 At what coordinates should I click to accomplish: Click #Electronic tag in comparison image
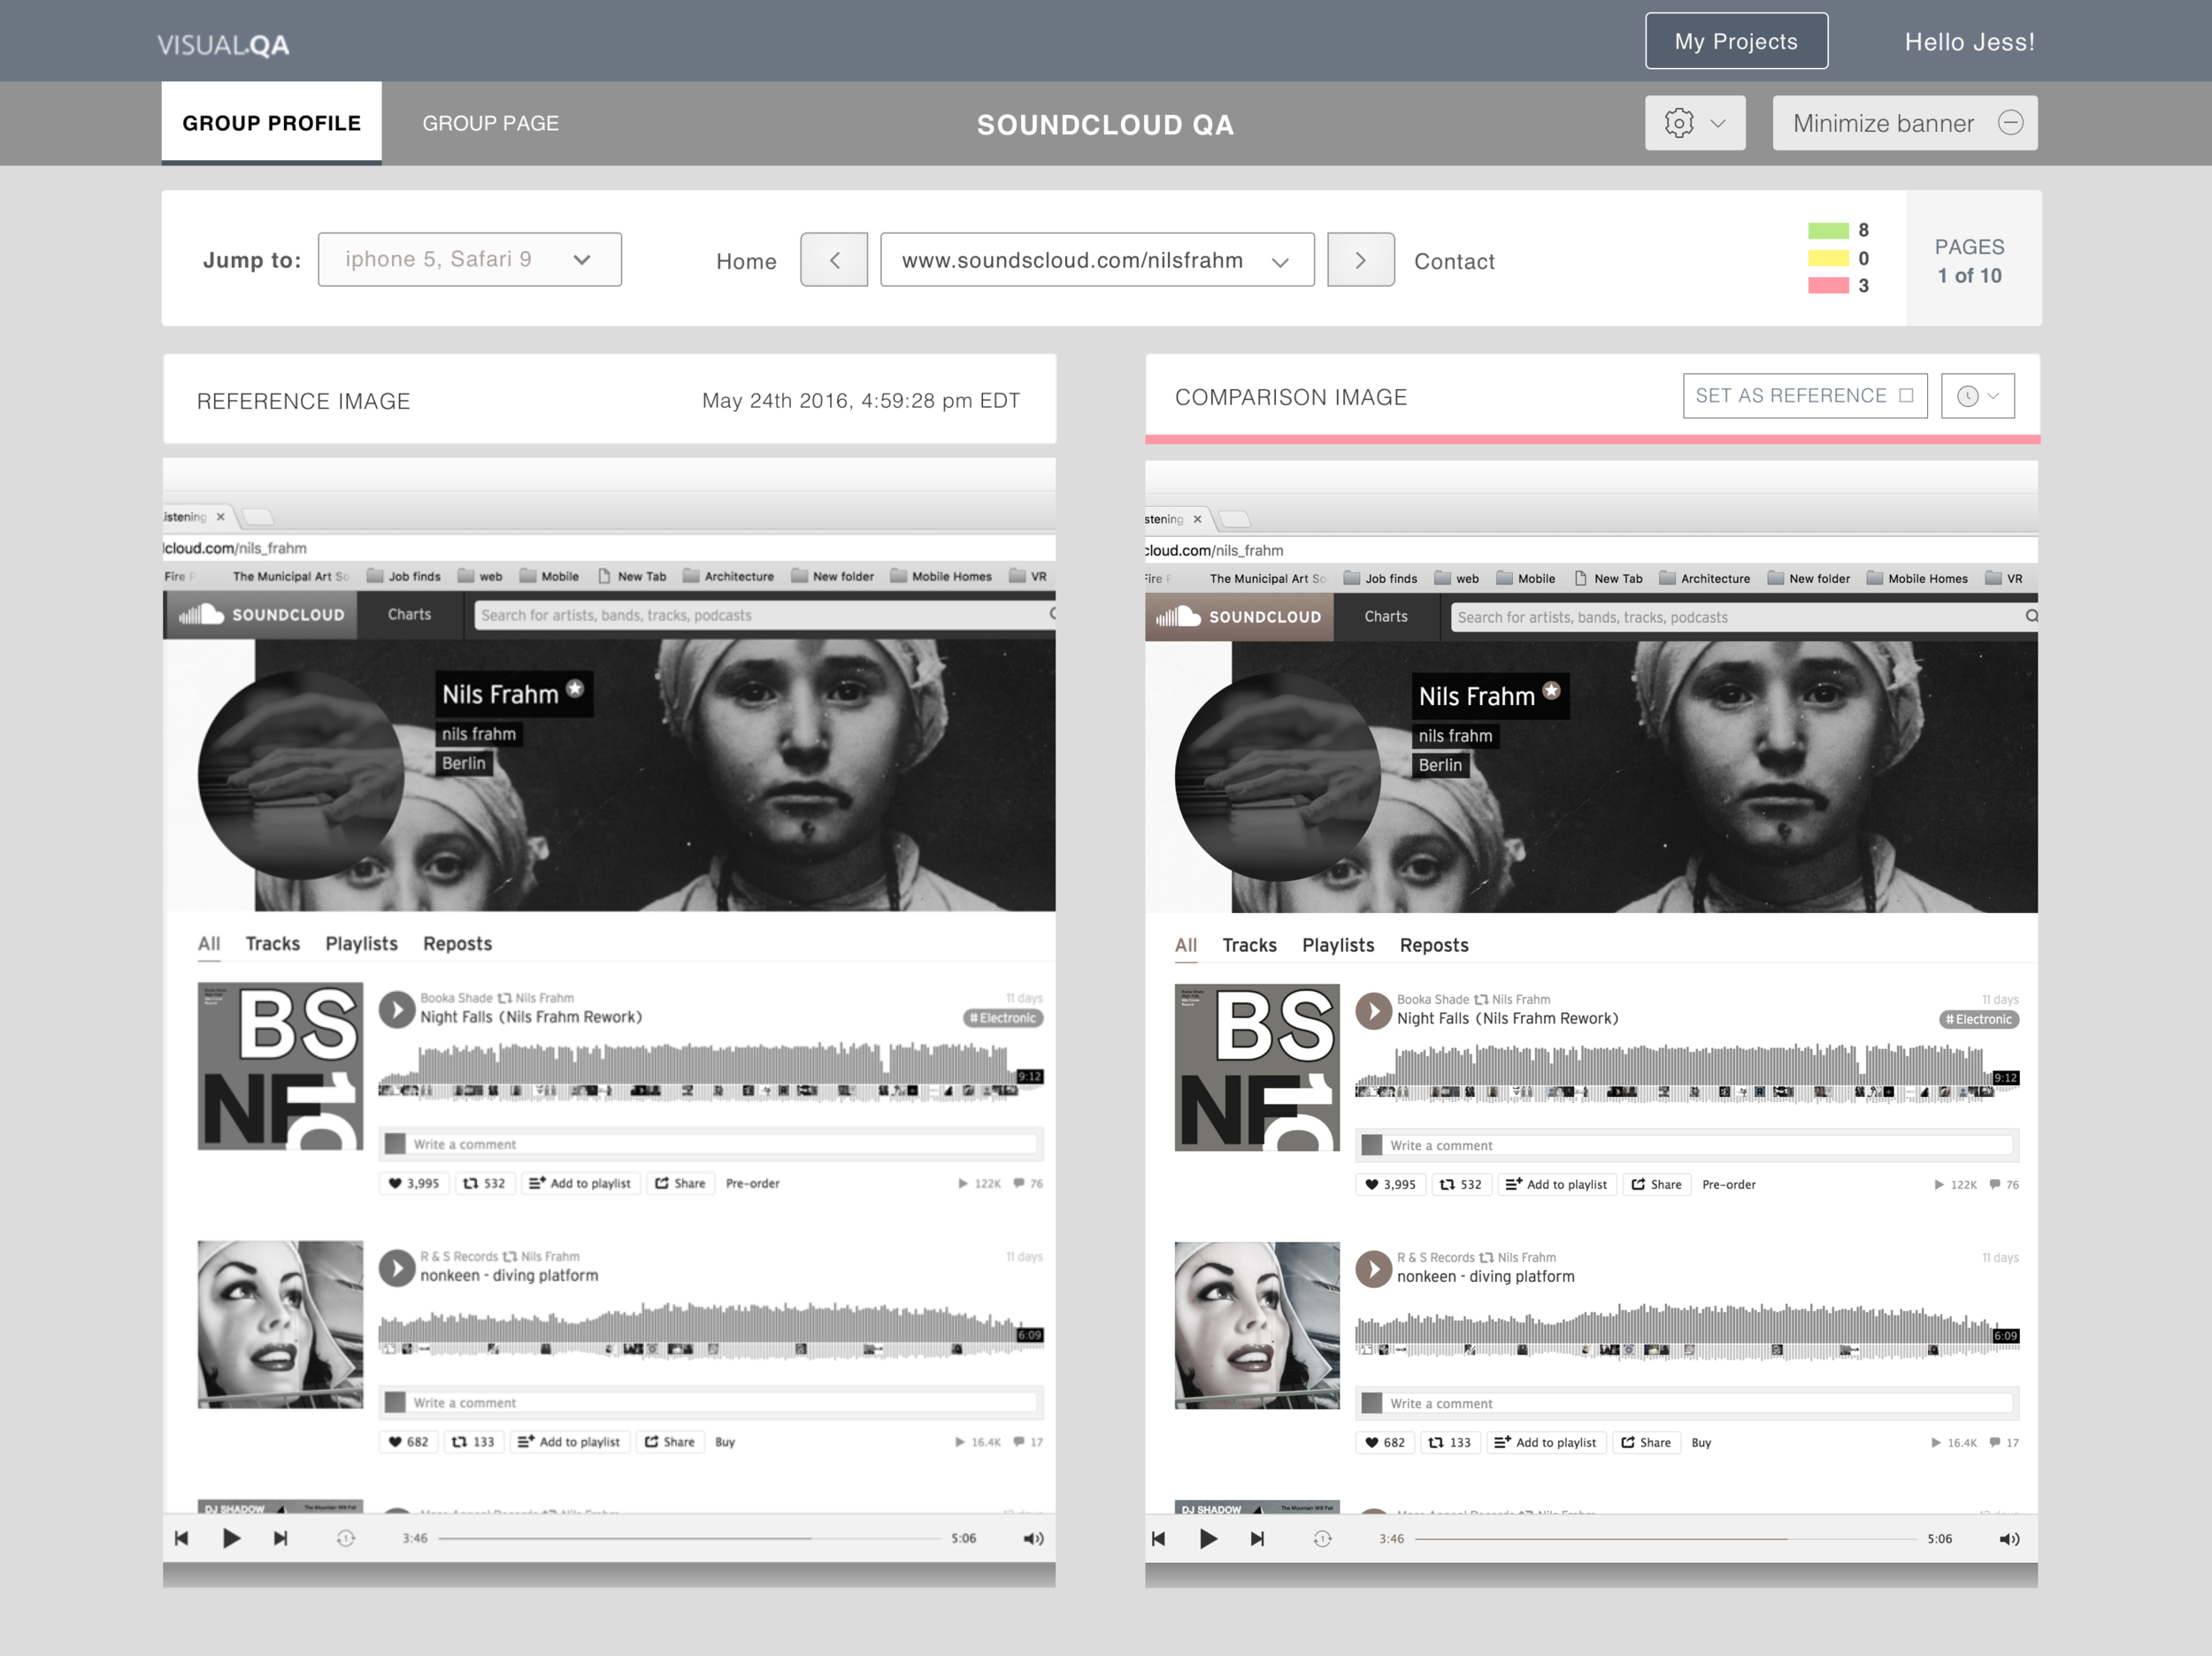(1979, 1020)
